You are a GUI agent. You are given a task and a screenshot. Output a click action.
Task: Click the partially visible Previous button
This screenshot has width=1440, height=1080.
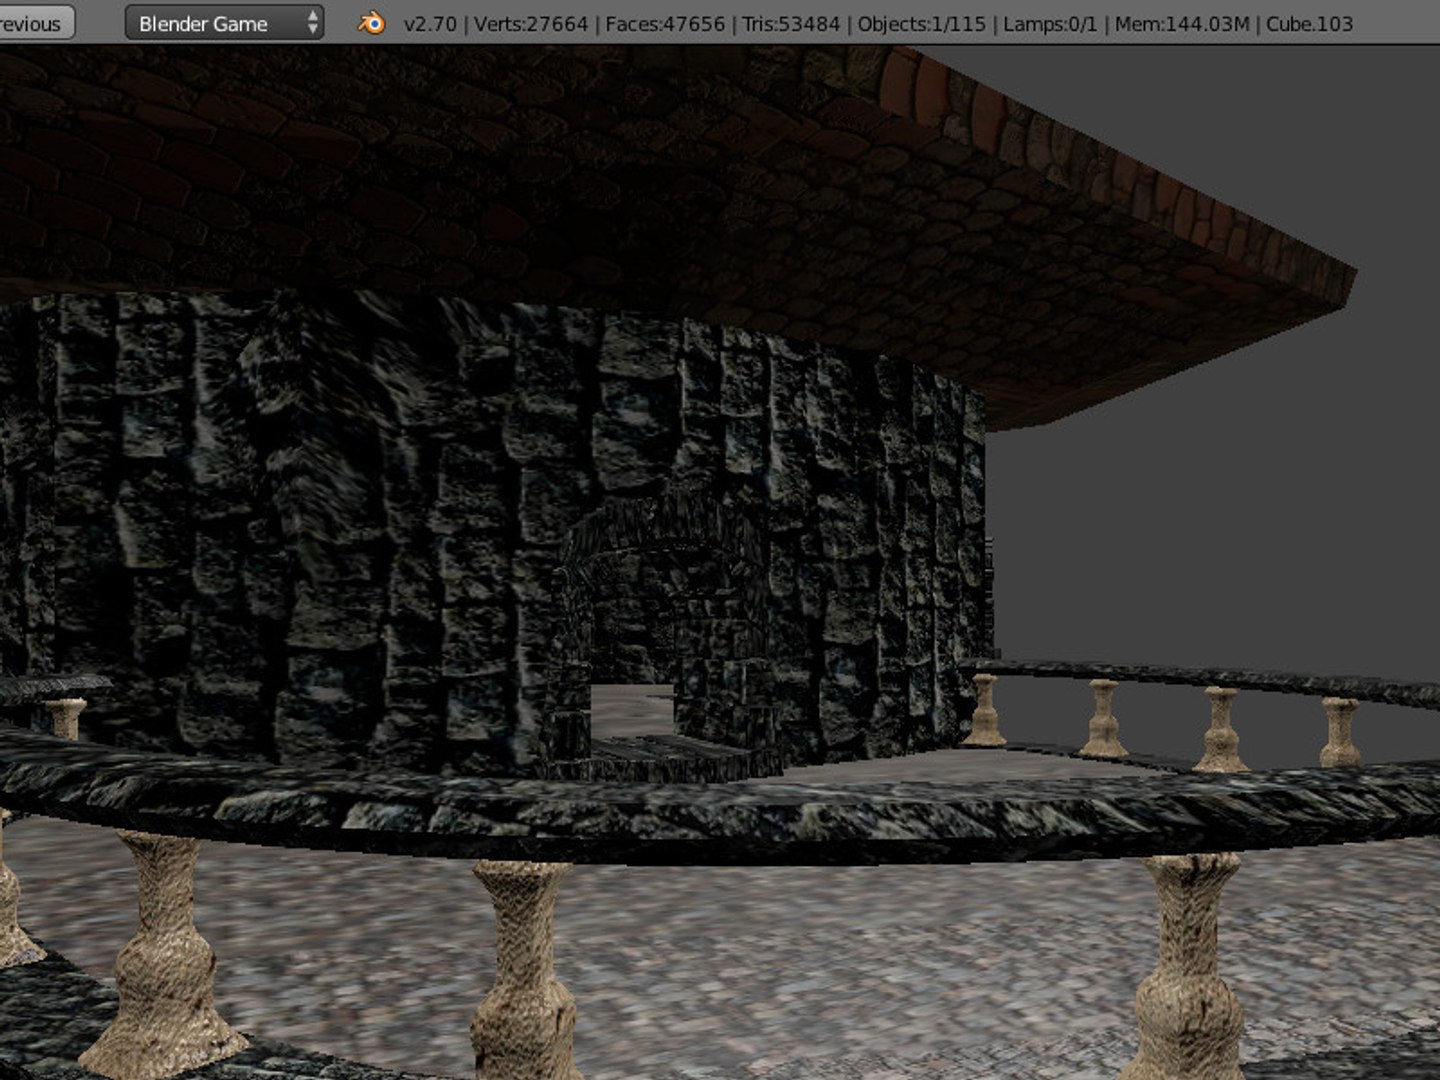pyautogui.click(x=35, y=23)
